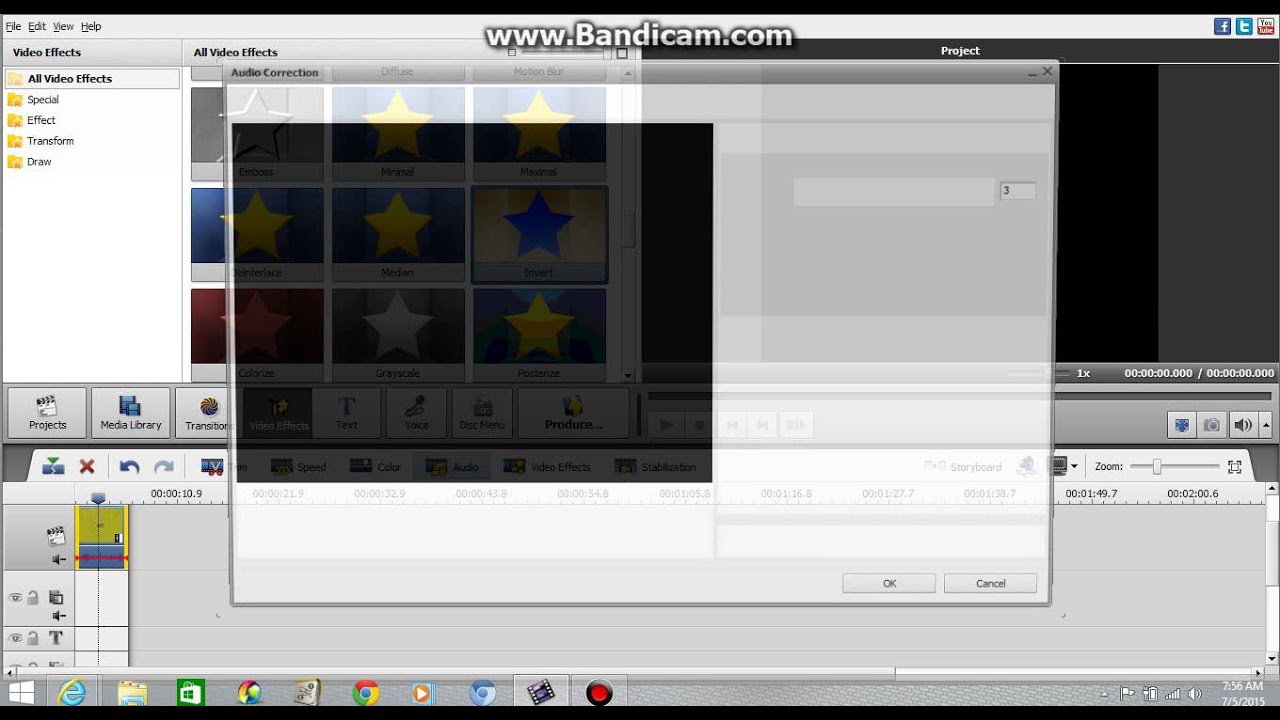Select the Special effects folder
Screen dimensions: 1280x720
[43, 100]
